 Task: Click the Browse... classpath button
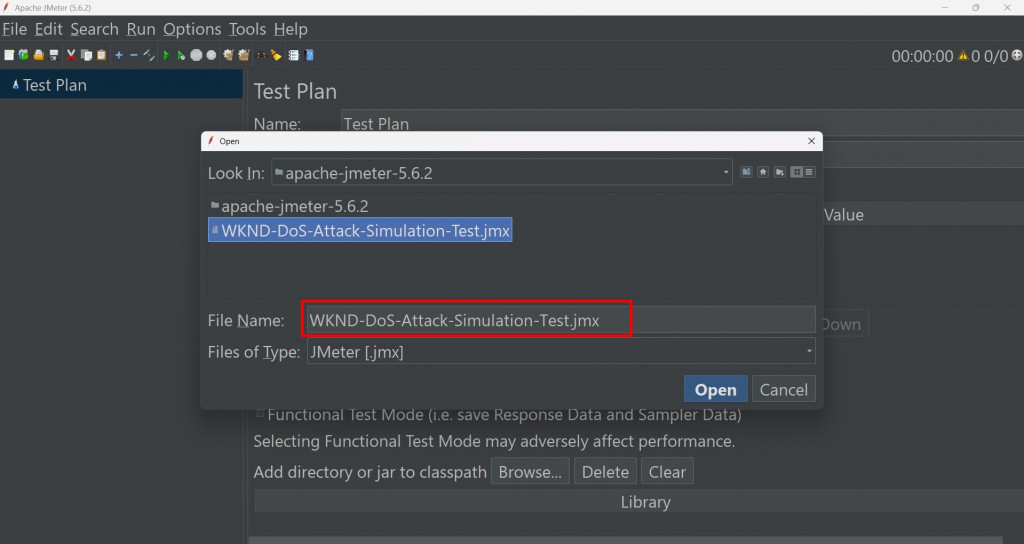tap(530, 472)
